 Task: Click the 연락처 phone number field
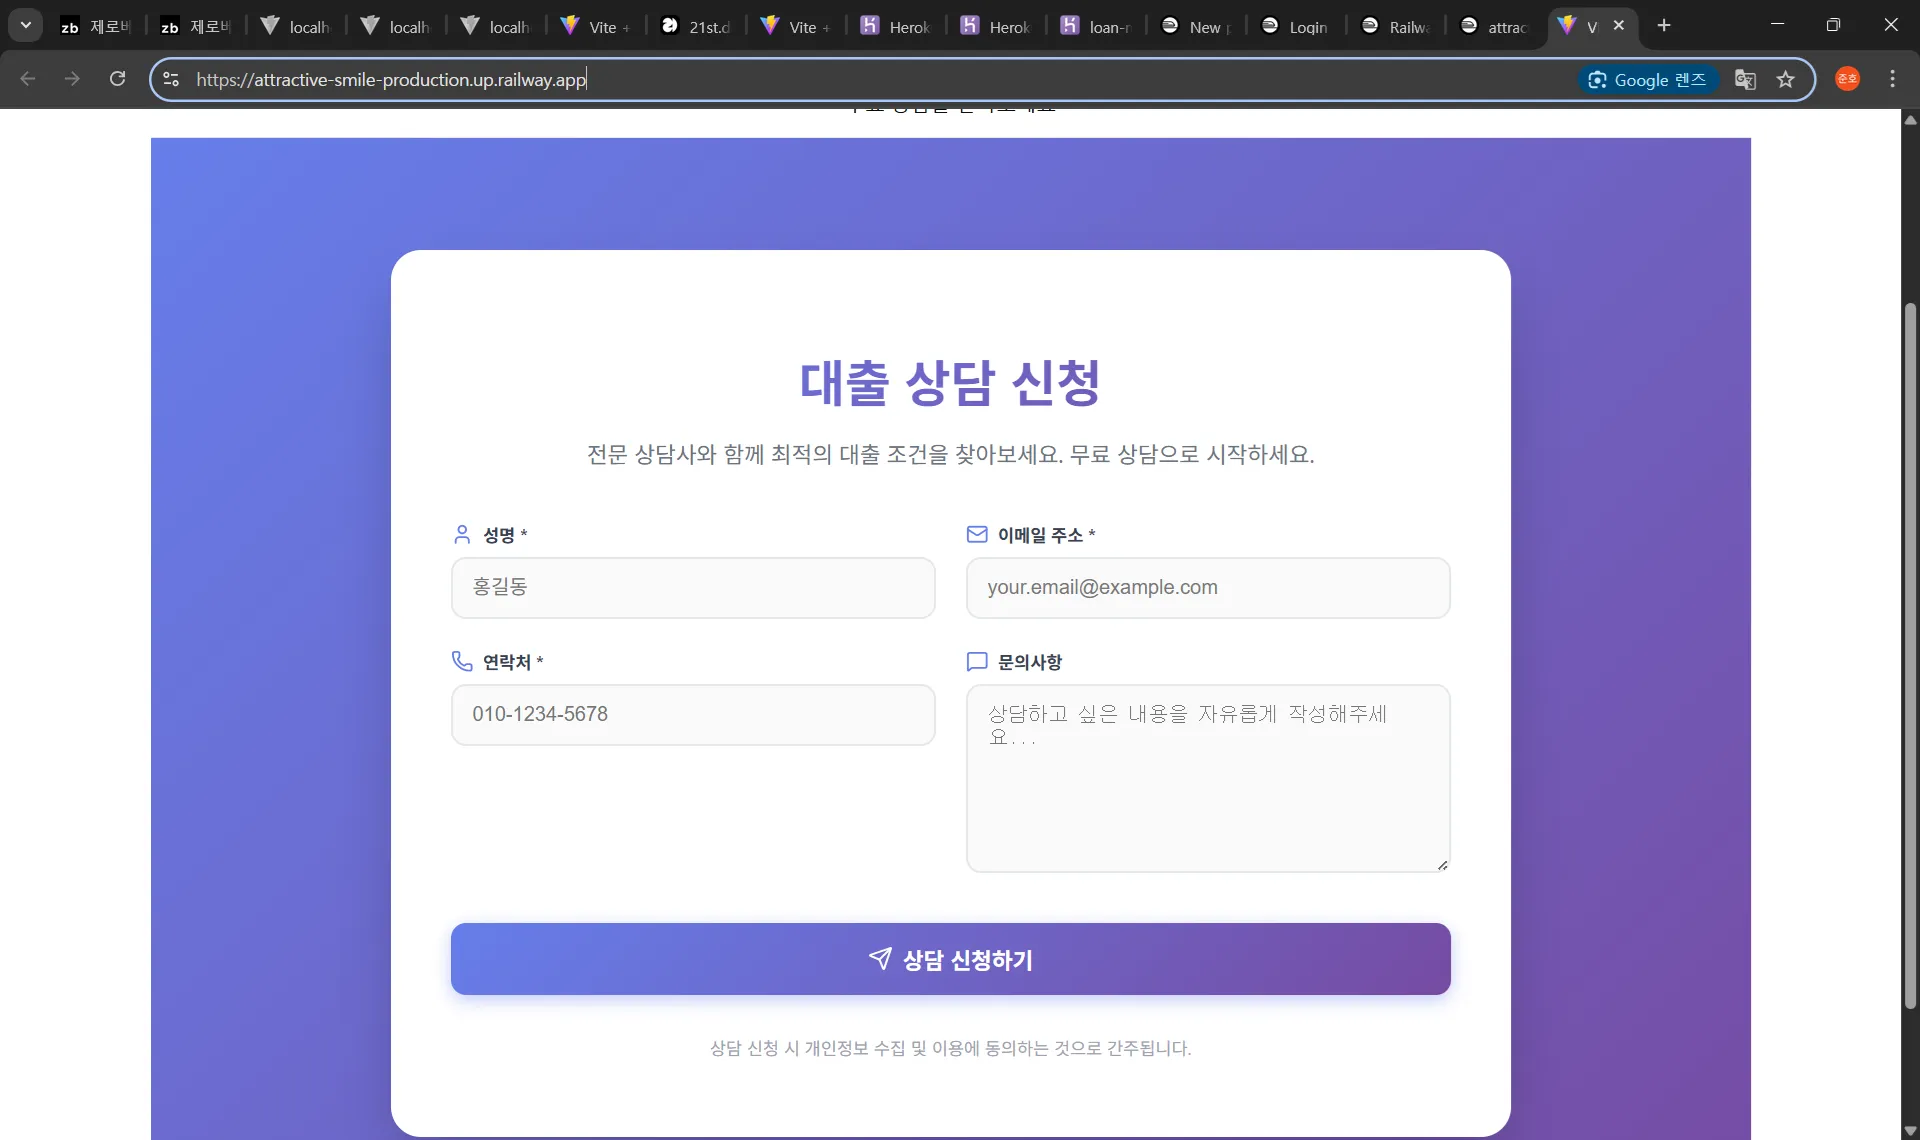(x=693, y=715)
